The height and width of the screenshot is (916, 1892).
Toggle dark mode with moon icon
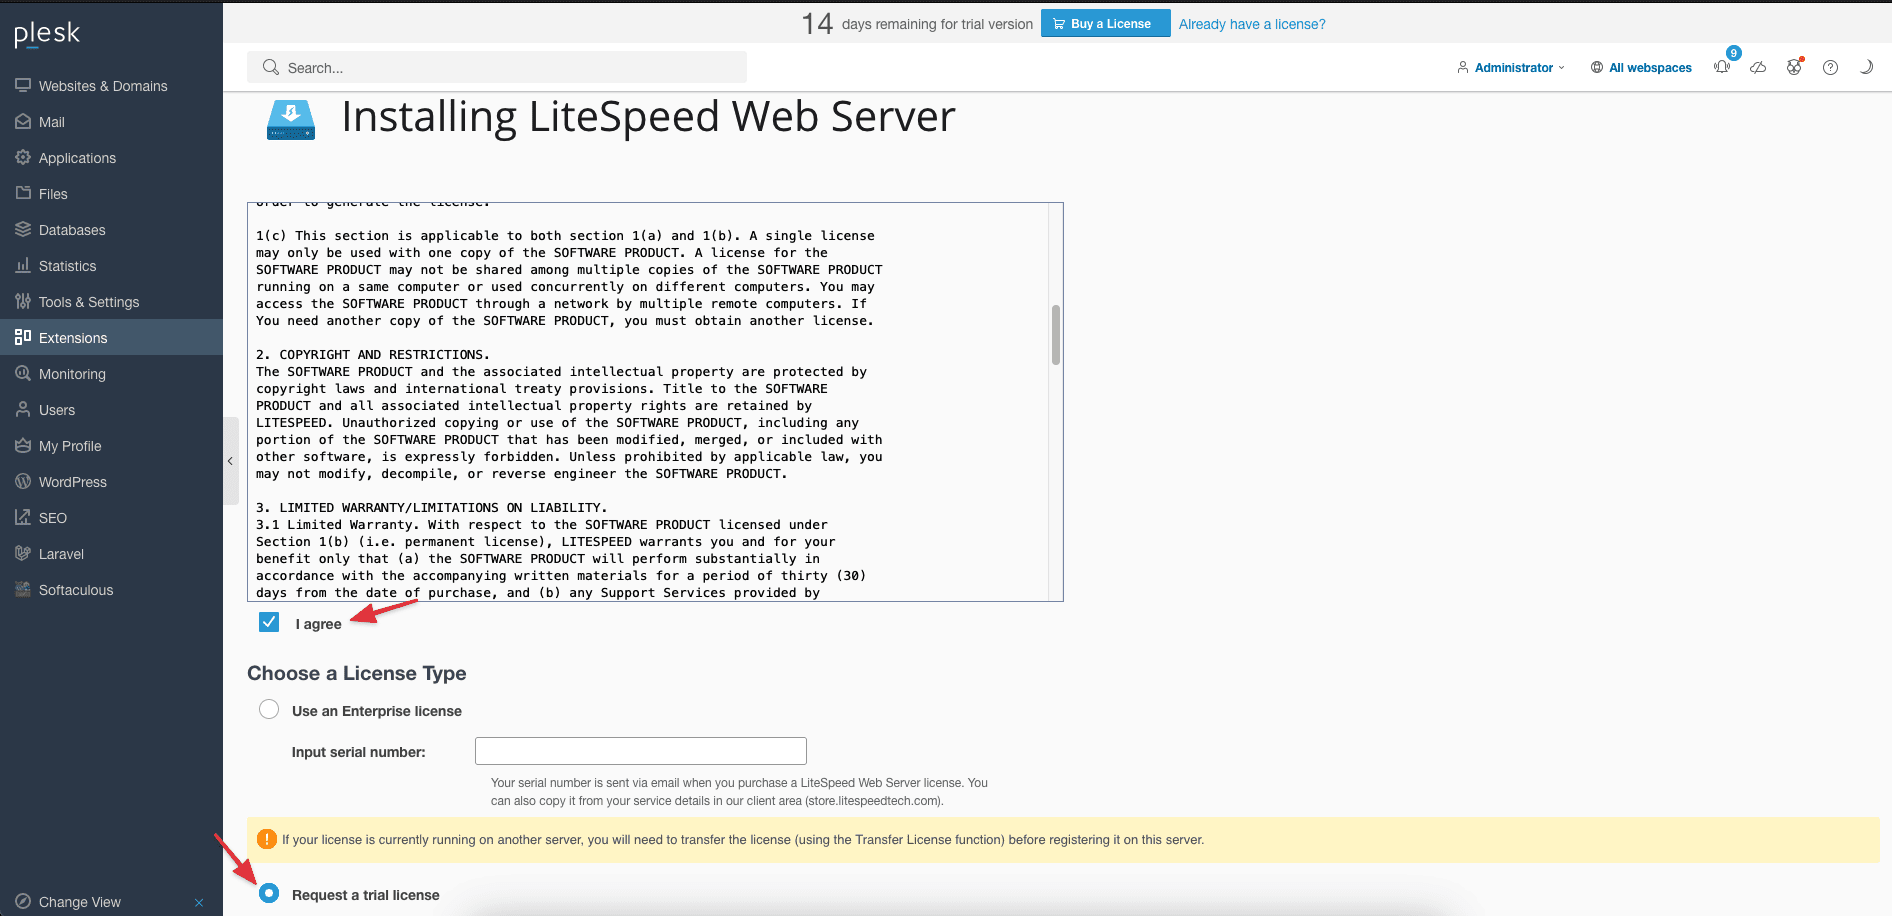click(1866, 67)
